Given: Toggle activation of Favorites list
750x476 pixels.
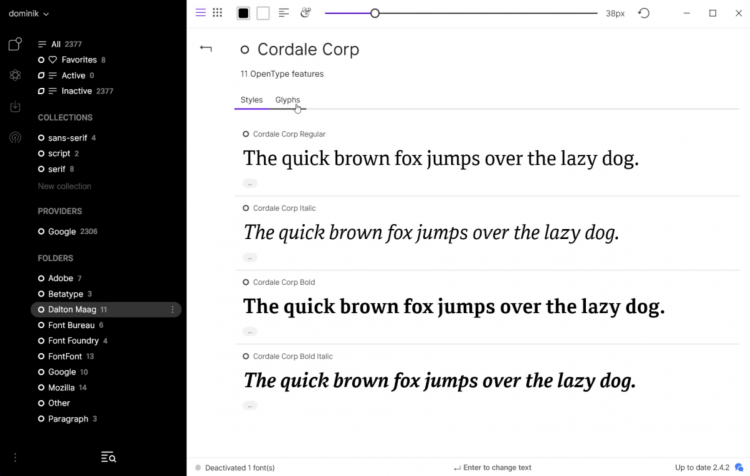Looking at the screenshot, I should [x=41, y=60].
